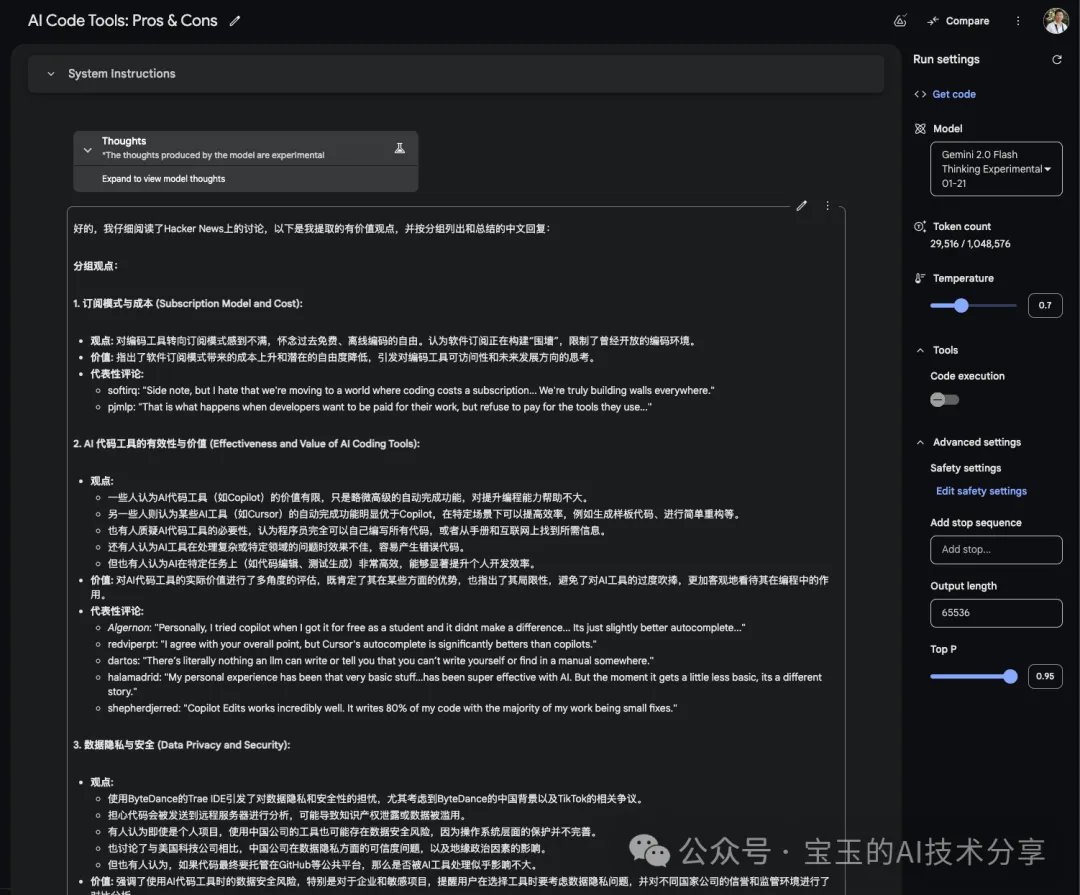Click the softirq quote line
This screenshot has height=895, width=1080.
tap(411, 391)
